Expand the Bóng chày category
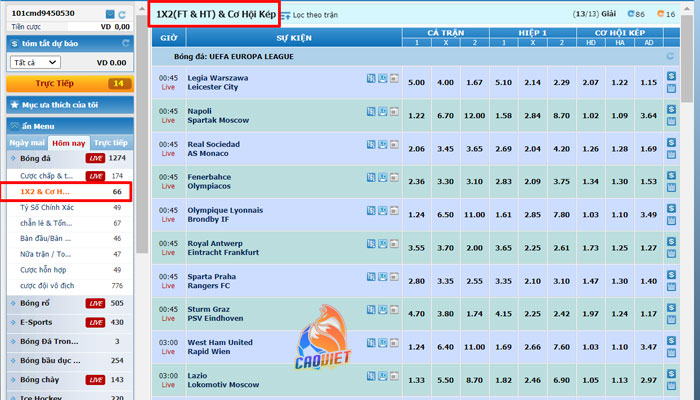700x400 pixels. point(70,380)
